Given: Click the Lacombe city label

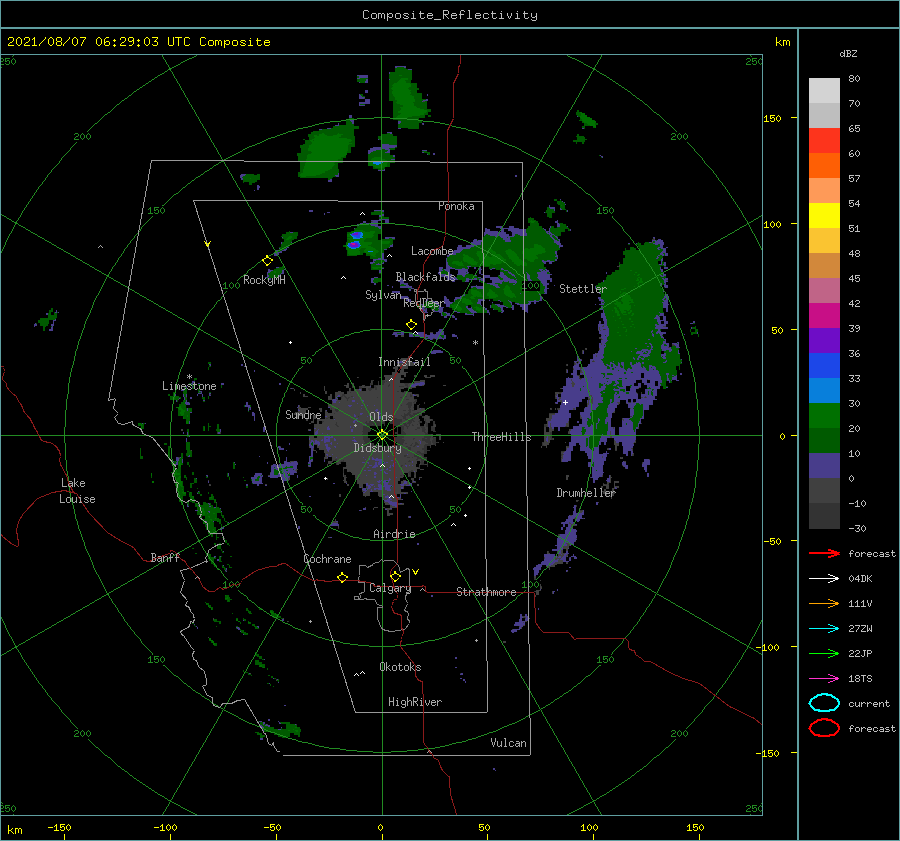Looking at the screenshot, I should tap(432, 251).
